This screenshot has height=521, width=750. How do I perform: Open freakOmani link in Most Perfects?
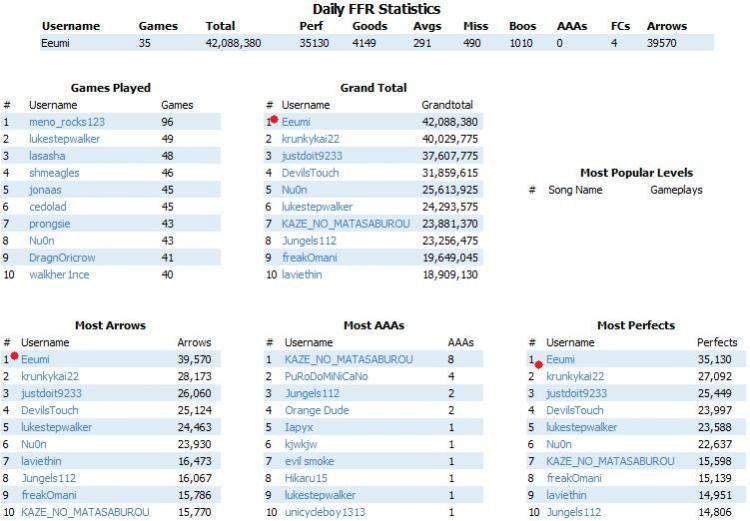(574, 478)
